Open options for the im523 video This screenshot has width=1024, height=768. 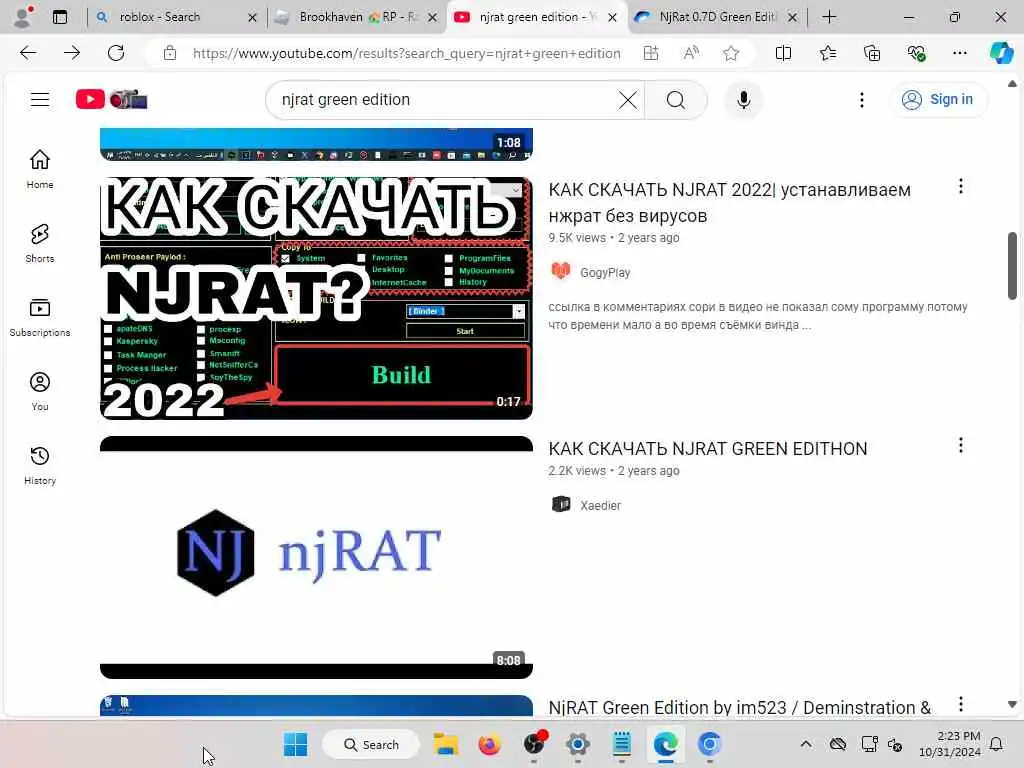(961, 704)
